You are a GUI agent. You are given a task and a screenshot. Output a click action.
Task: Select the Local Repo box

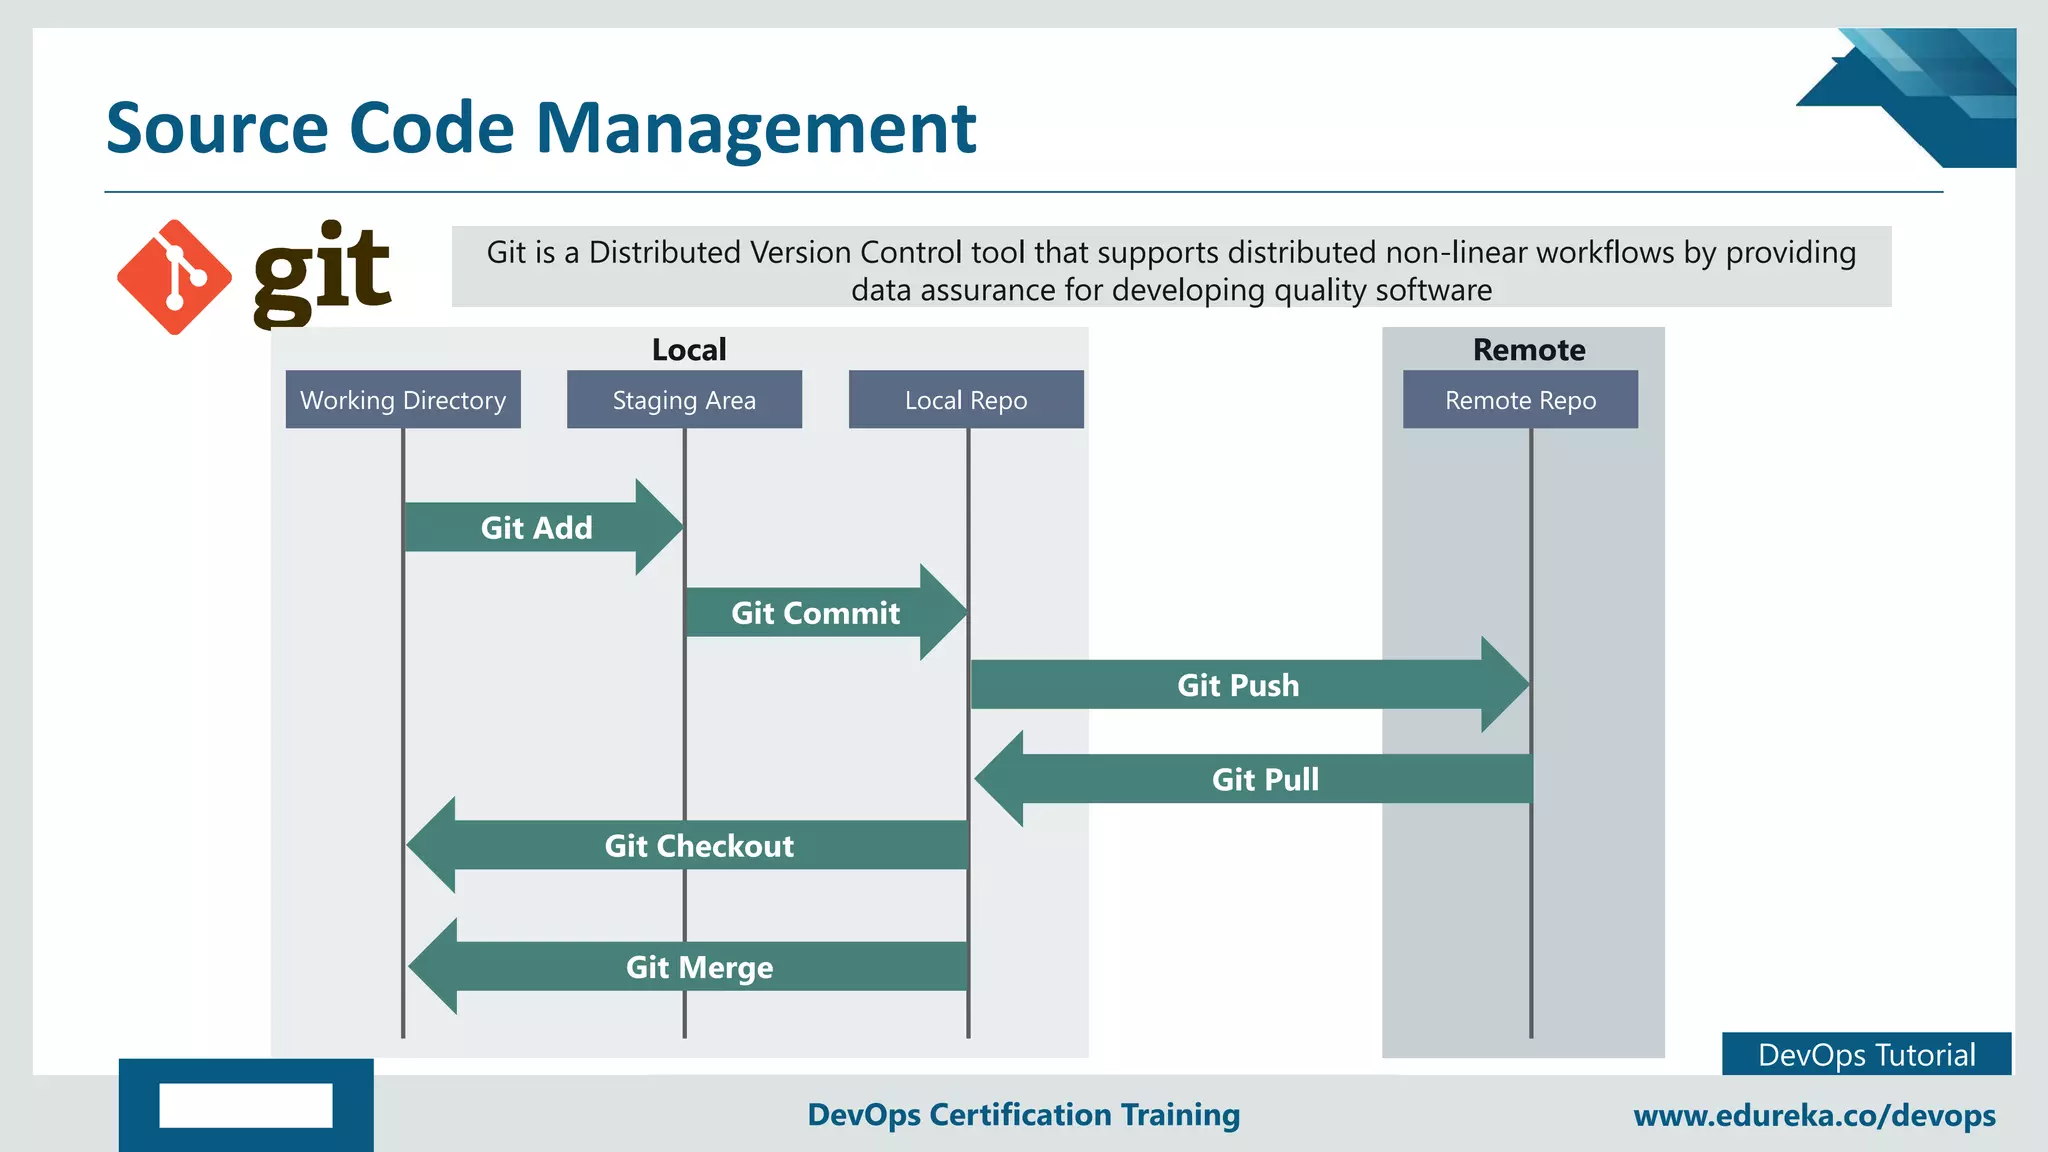click(x=966, y=400)
